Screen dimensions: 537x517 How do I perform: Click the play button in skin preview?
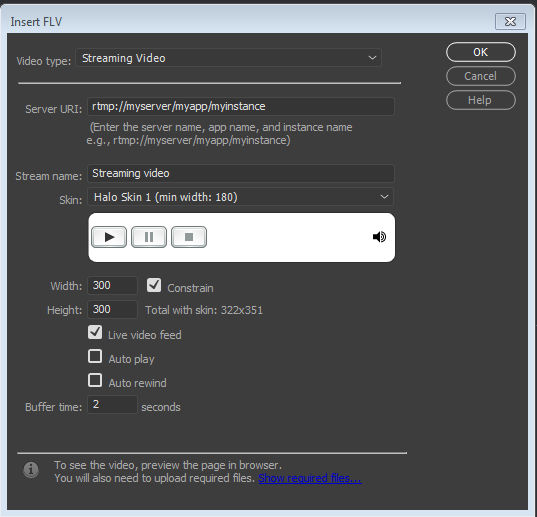coord(109,237)
